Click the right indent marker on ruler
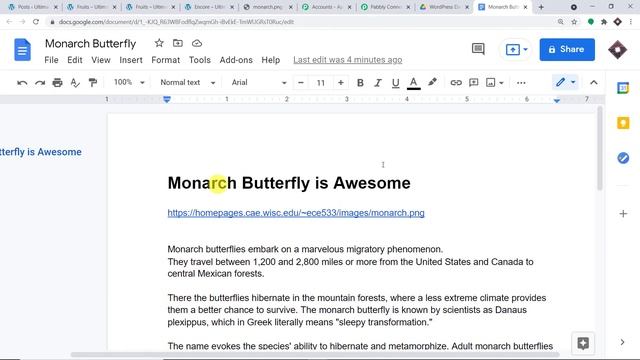 (557, 100)
